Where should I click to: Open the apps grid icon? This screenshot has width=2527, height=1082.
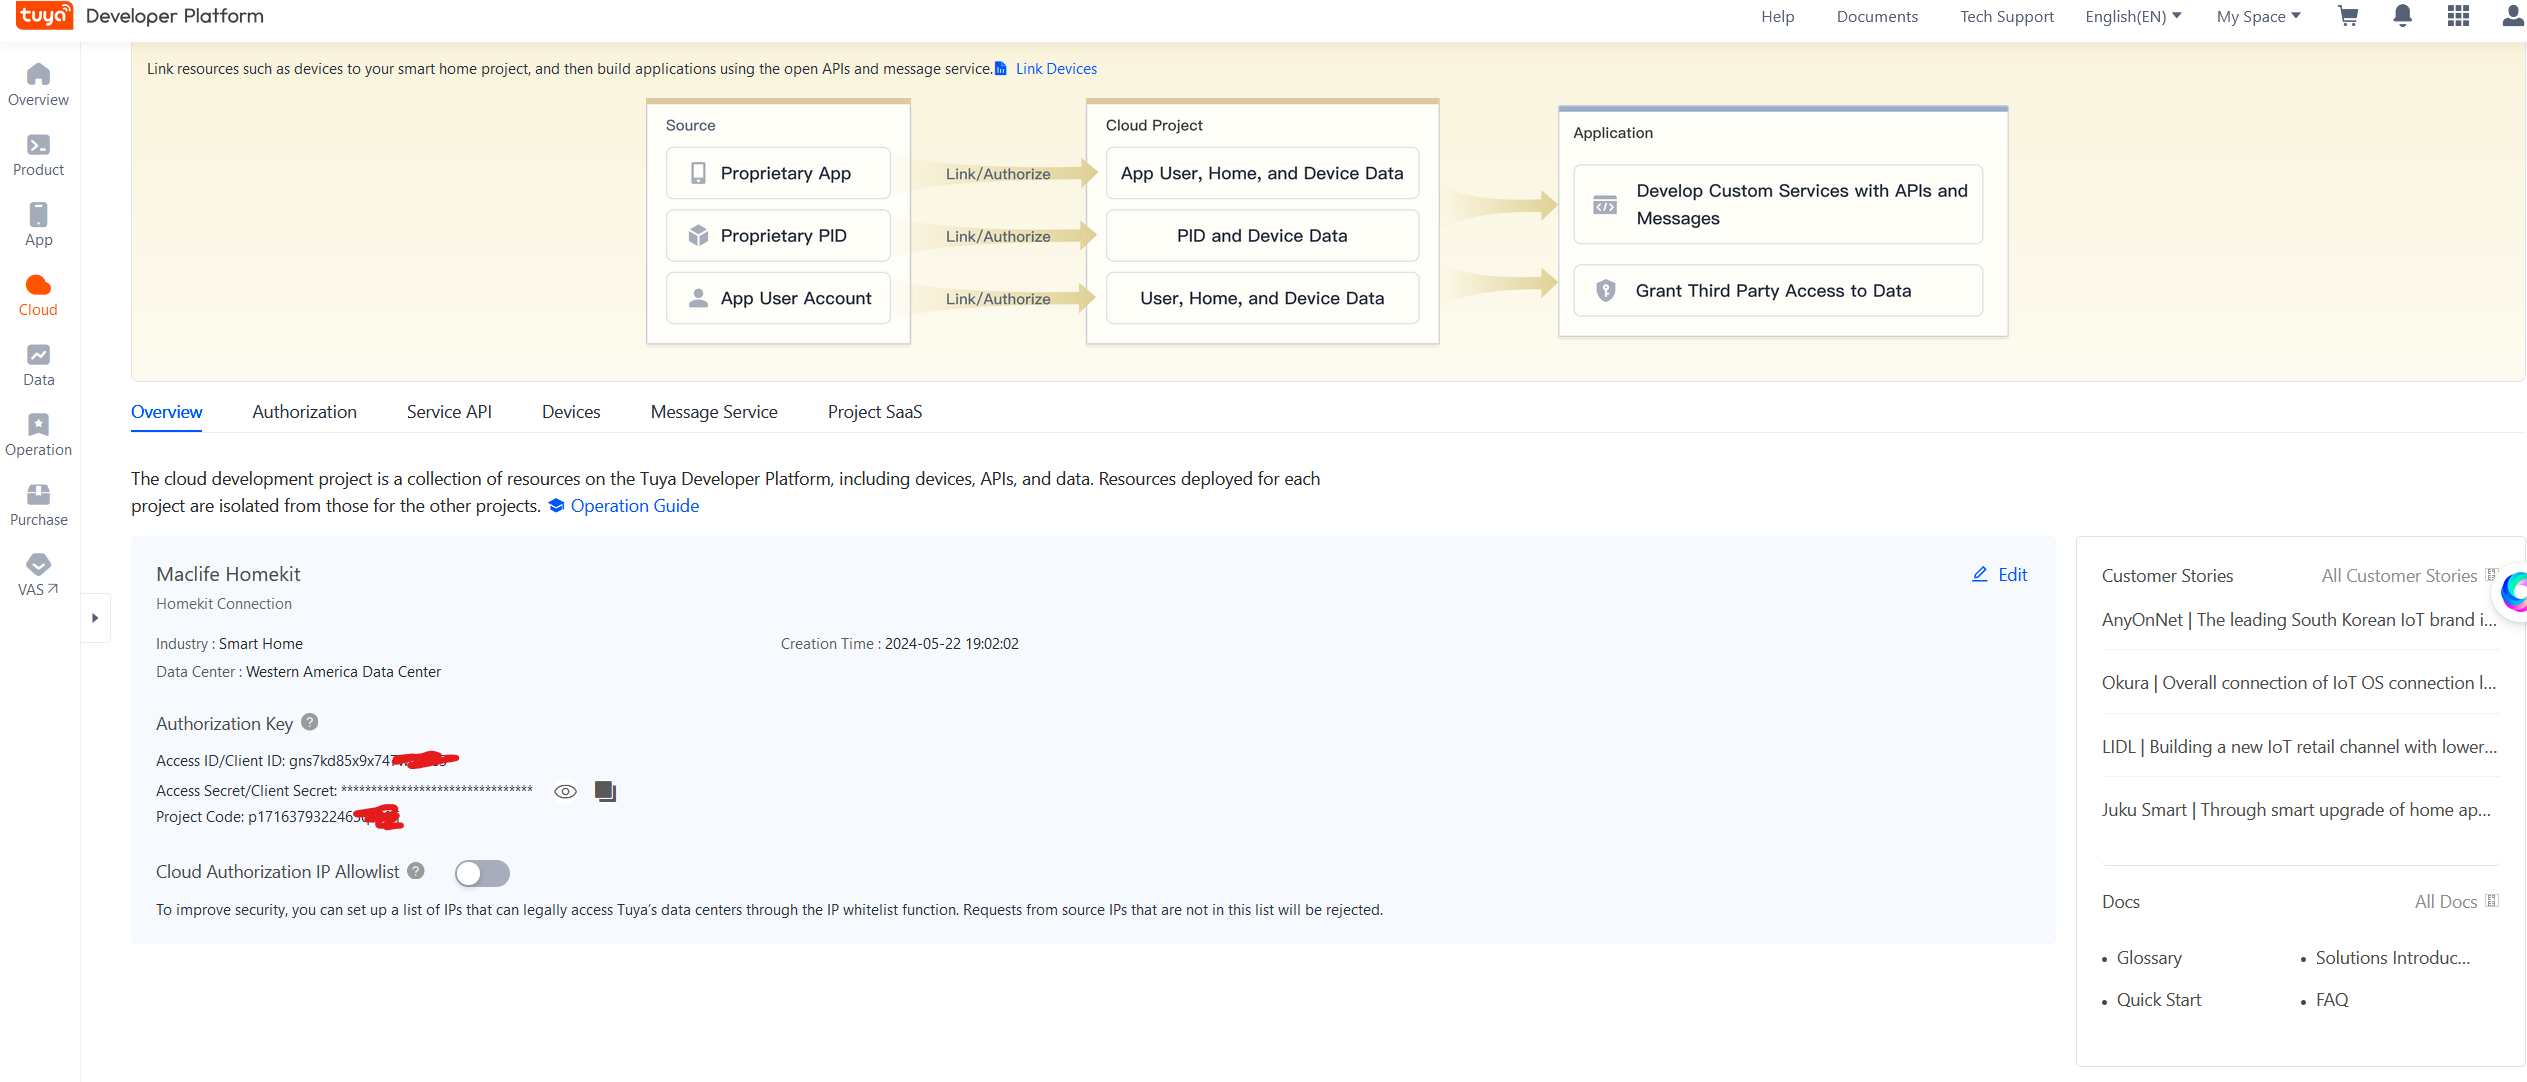click(2458, 16)
